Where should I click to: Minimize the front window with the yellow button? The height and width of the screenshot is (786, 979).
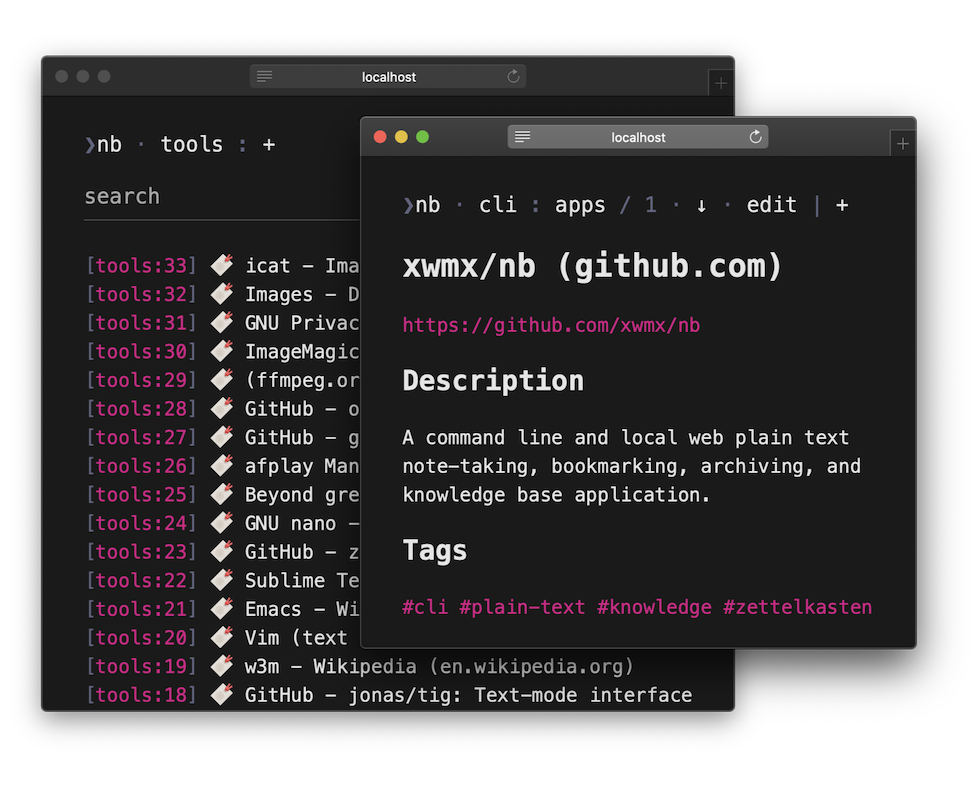(401, 137)
